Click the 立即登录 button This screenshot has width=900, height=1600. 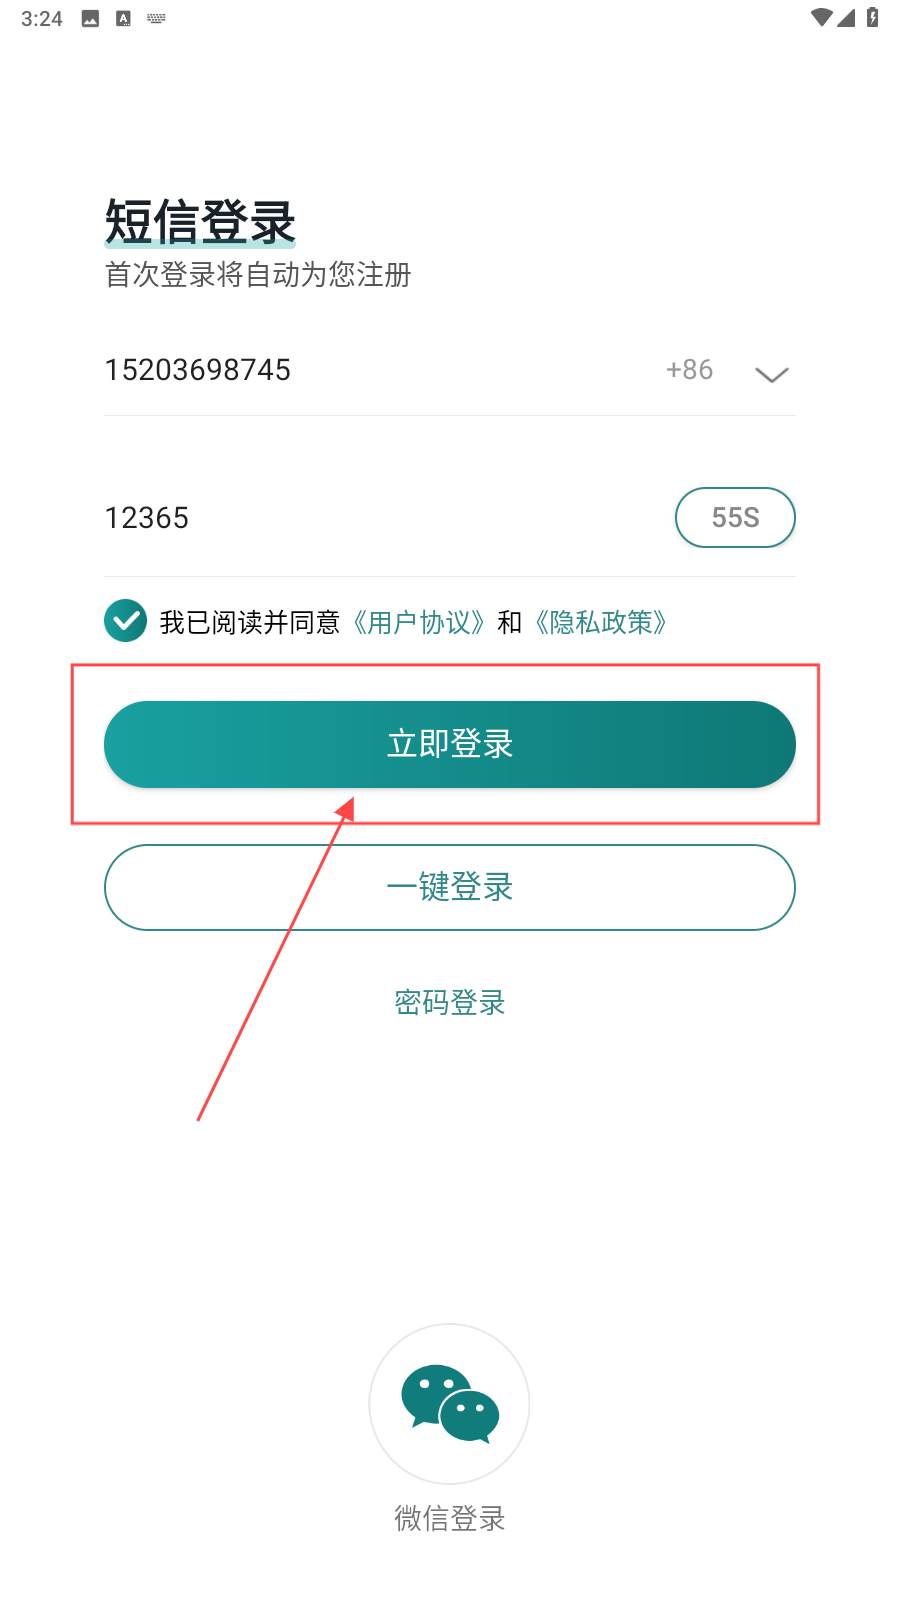click(450, 744)
